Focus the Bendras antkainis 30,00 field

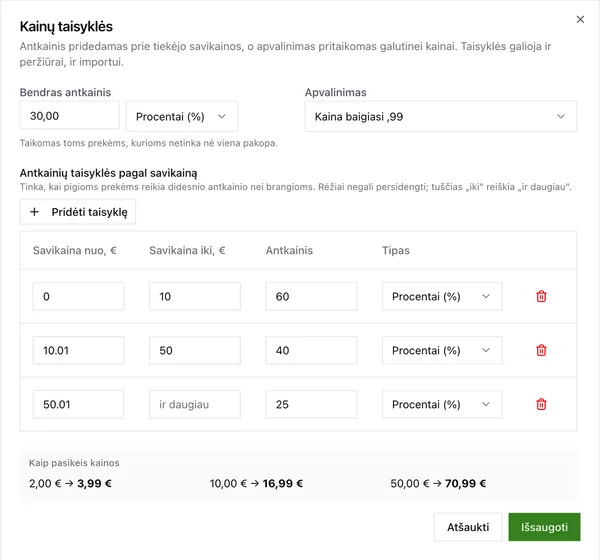coord(70,116)
